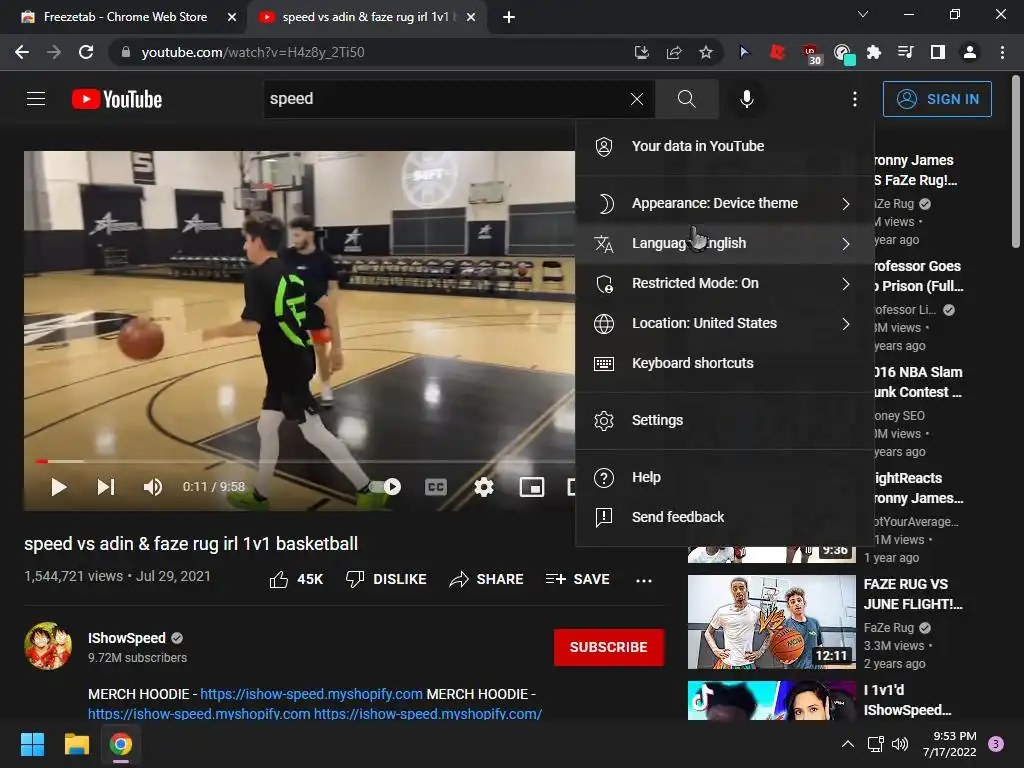Image resolution: width=1024 pixels, height=768 pixels.
Task: Open the FAZE RUG VS JUNE FLIGHT thumbnail
Action: pyautogui.click(x=771, y=622)
